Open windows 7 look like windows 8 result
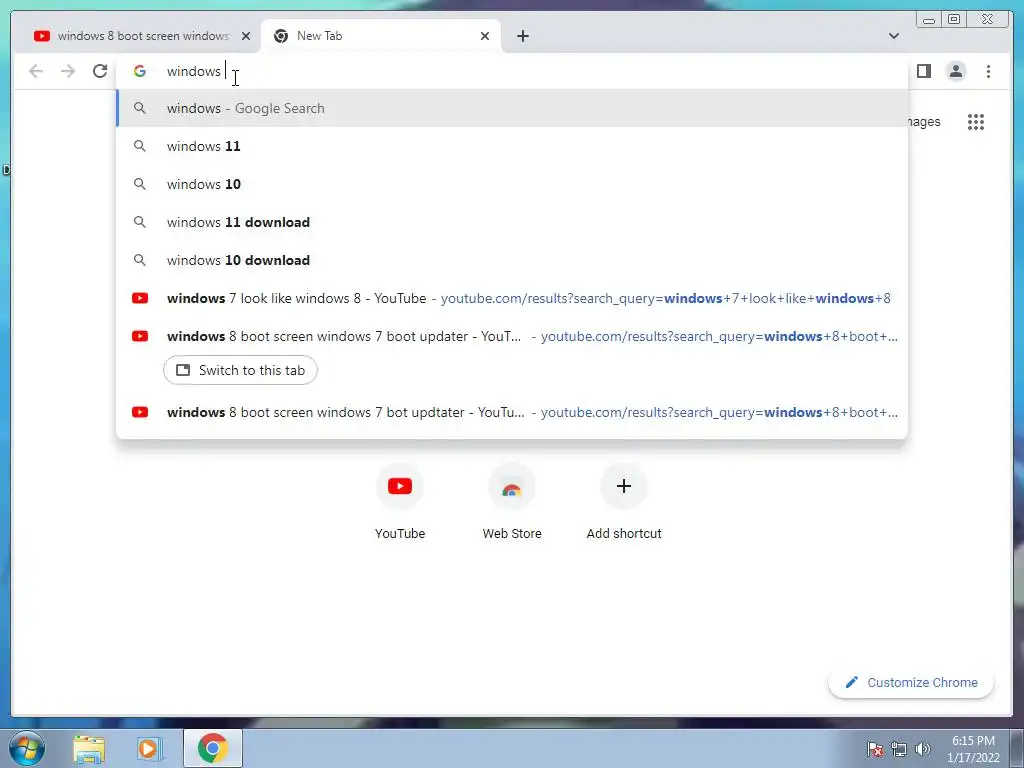Image resolution: width=1024 pixels, height=768 pixels. [512, 298]
